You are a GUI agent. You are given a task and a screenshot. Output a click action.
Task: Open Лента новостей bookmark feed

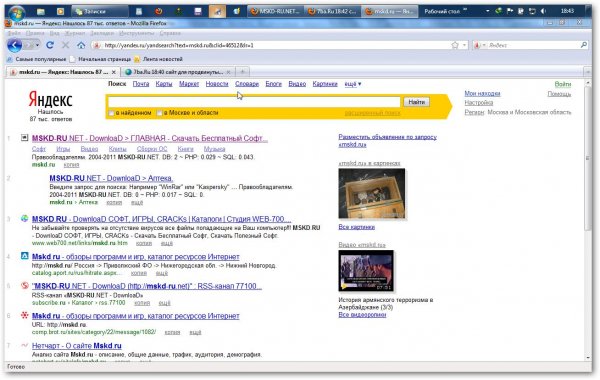pos(158,59)
